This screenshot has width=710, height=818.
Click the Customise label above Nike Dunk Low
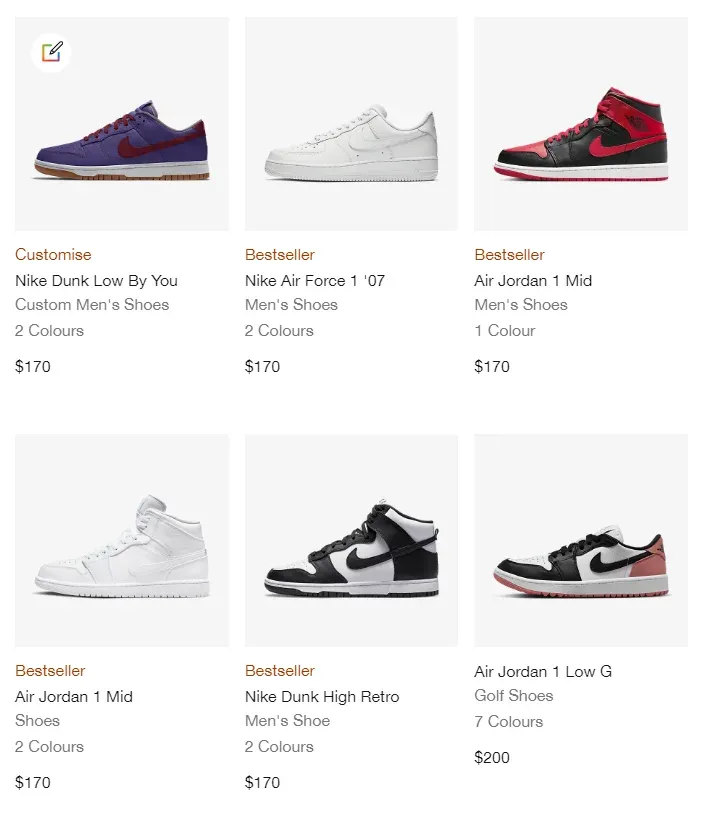53,255
